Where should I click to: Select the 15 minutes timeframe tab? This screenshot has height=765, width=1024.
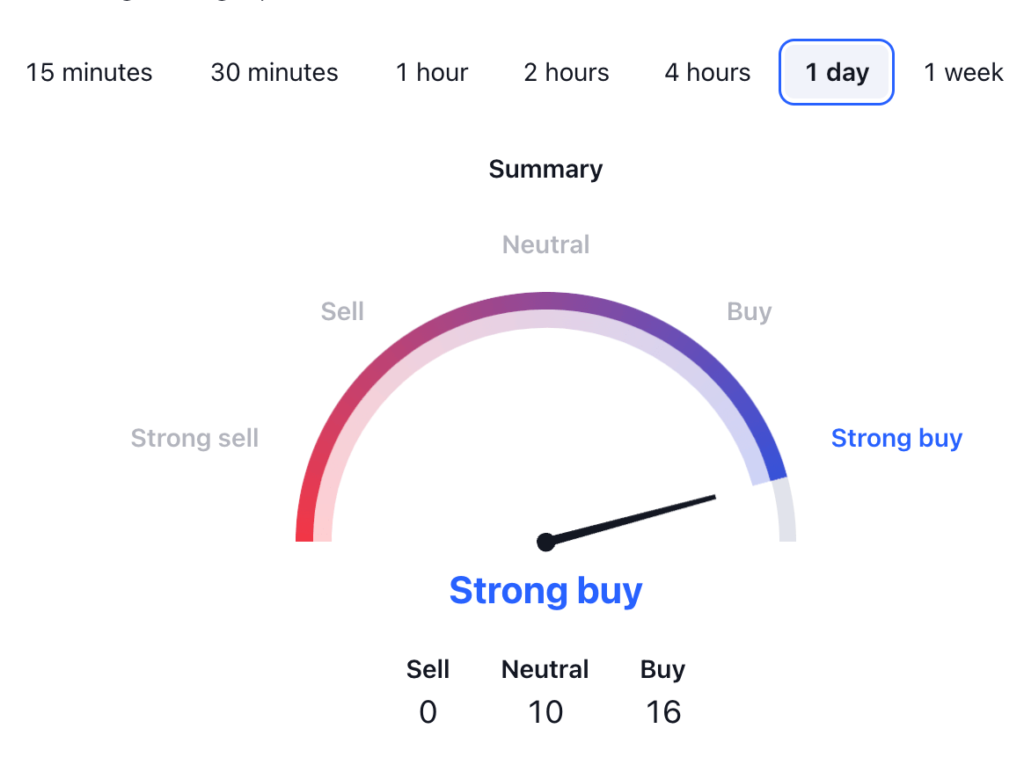(x=89, y=73)
